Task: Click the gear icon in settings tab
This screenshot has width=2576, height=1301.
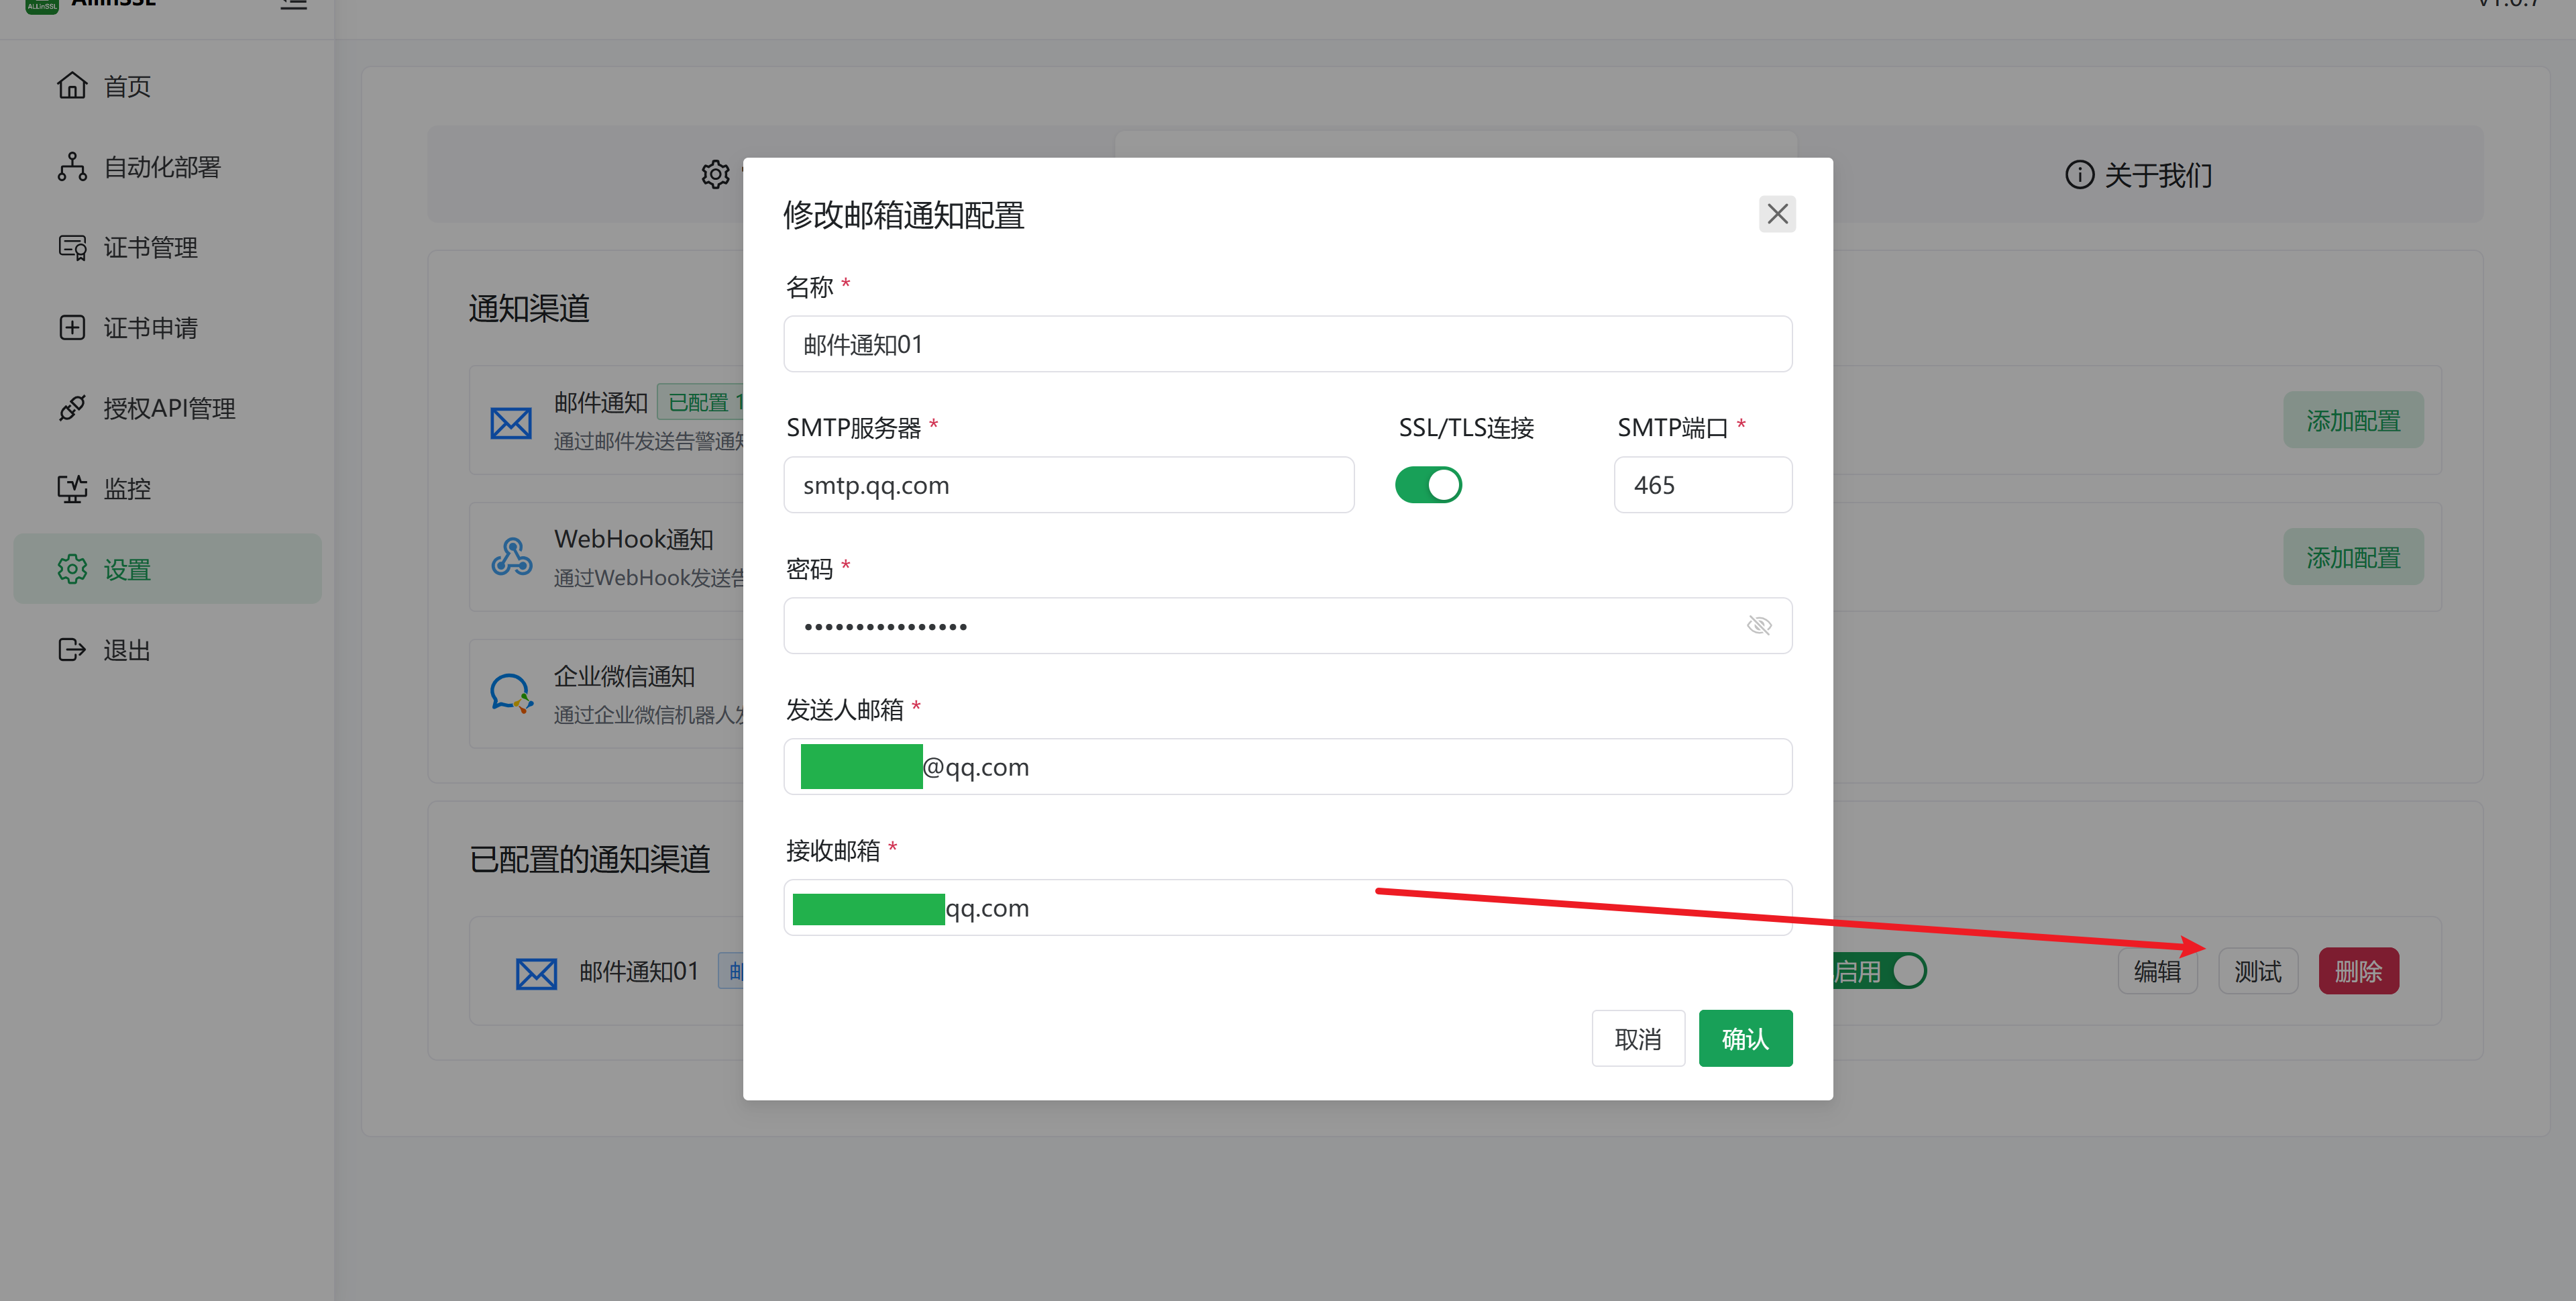Action: point(715,175)
